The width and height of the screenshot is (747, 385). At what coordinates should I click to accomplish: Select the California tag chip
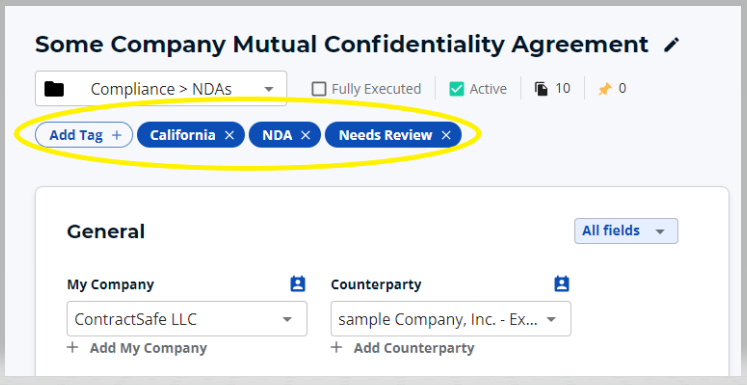tap(182, 135)
